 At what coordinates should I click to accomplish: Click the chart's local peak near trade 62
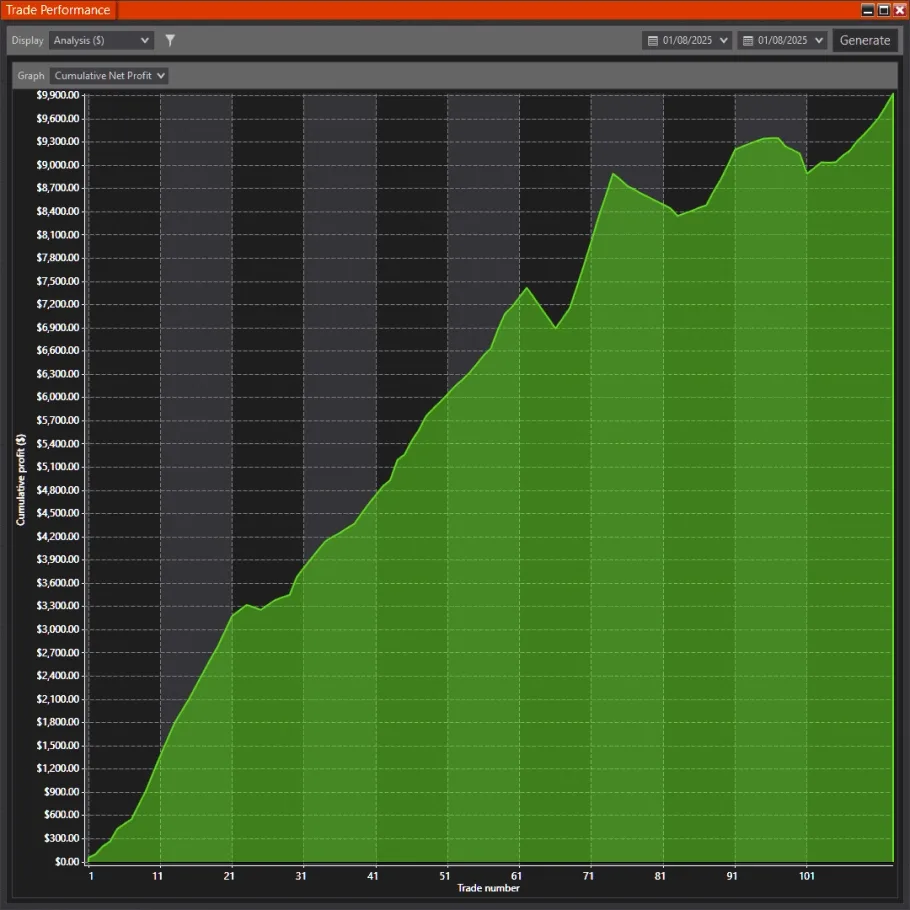click(x=527, y=288)
